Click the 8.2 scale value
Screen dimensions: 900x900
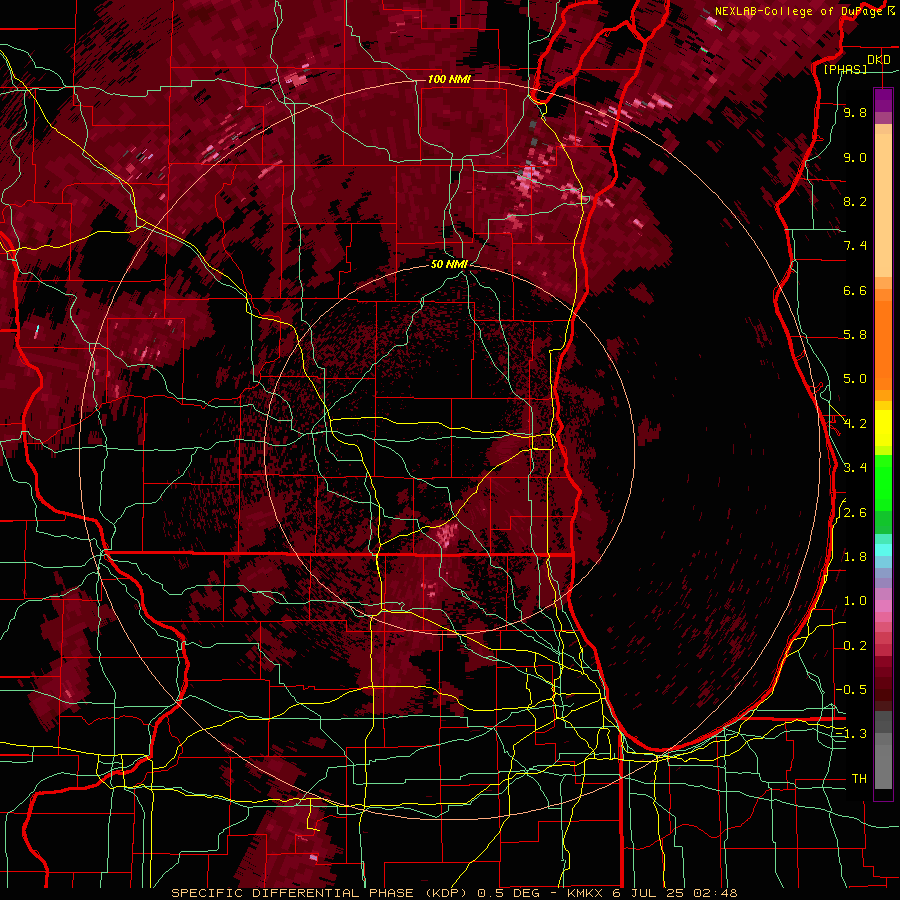pos(855,201)
